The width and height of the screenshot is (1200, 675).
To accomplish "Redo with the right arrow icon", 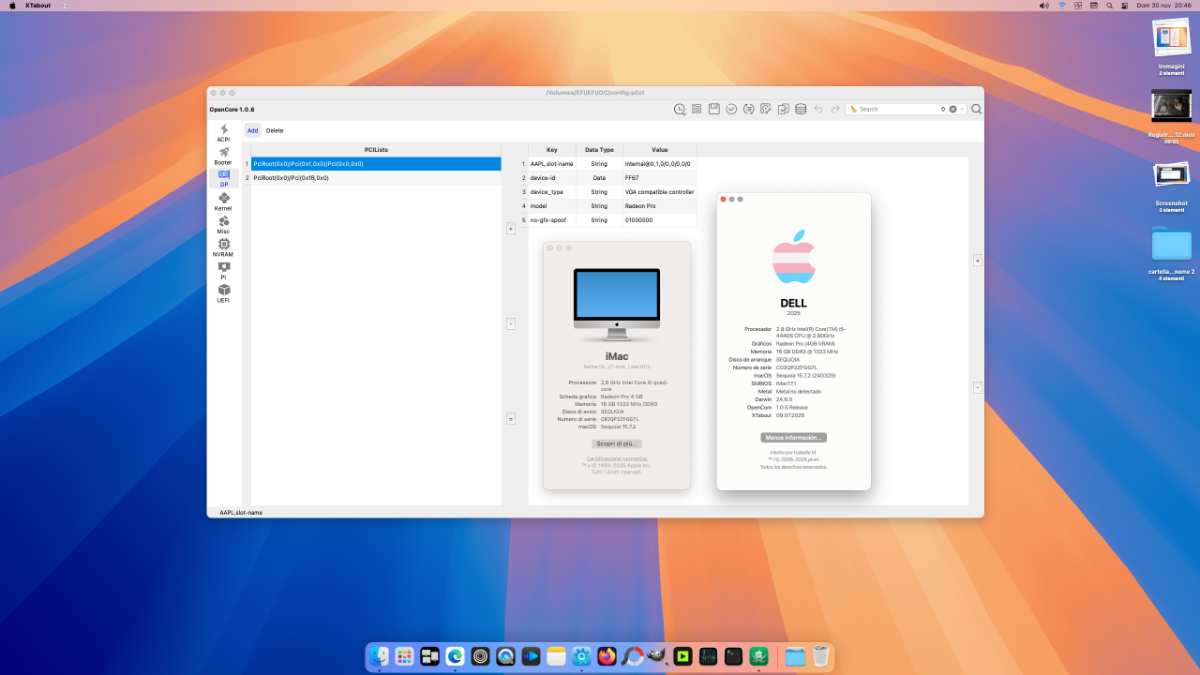I will click(835, 109).
